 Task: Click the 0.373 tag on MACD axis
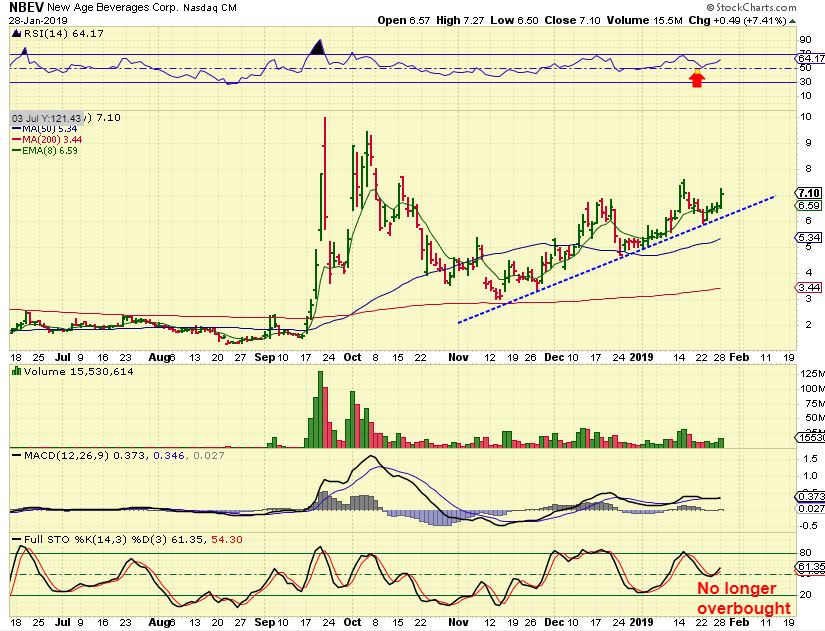pyautogui.click(x=811, y=497)
